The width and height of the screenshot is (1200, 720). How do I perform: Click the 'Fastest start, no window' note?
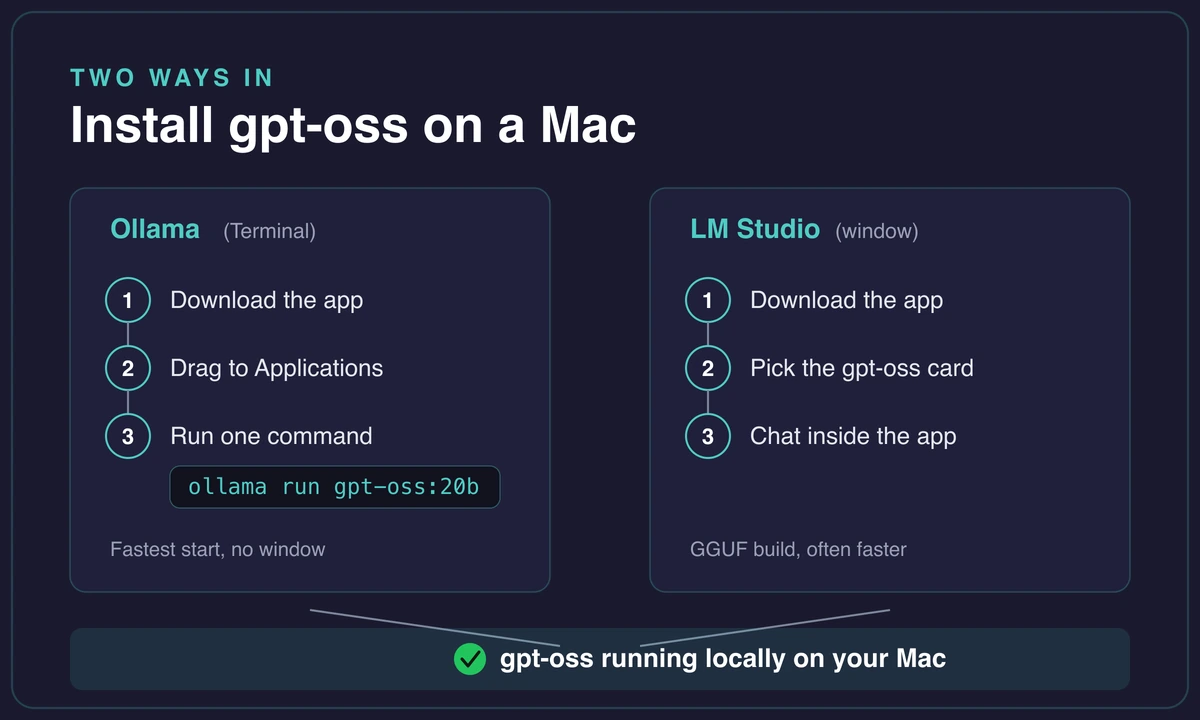tap(218, 549)
